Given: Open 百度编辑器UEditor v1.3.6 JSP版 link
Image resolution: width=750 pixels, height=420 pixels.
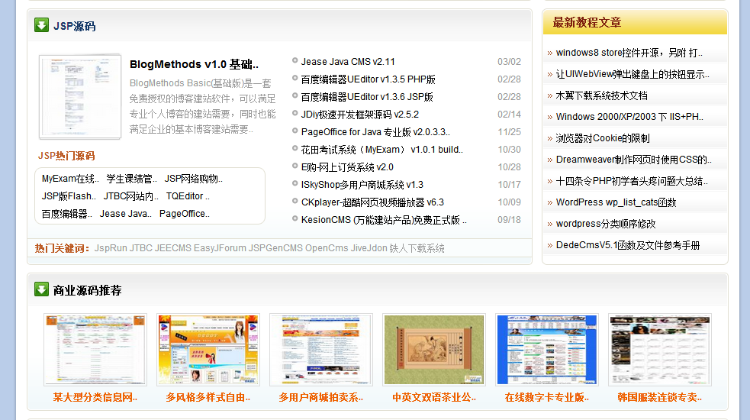Looking at the screenshot, I should 367,97.
